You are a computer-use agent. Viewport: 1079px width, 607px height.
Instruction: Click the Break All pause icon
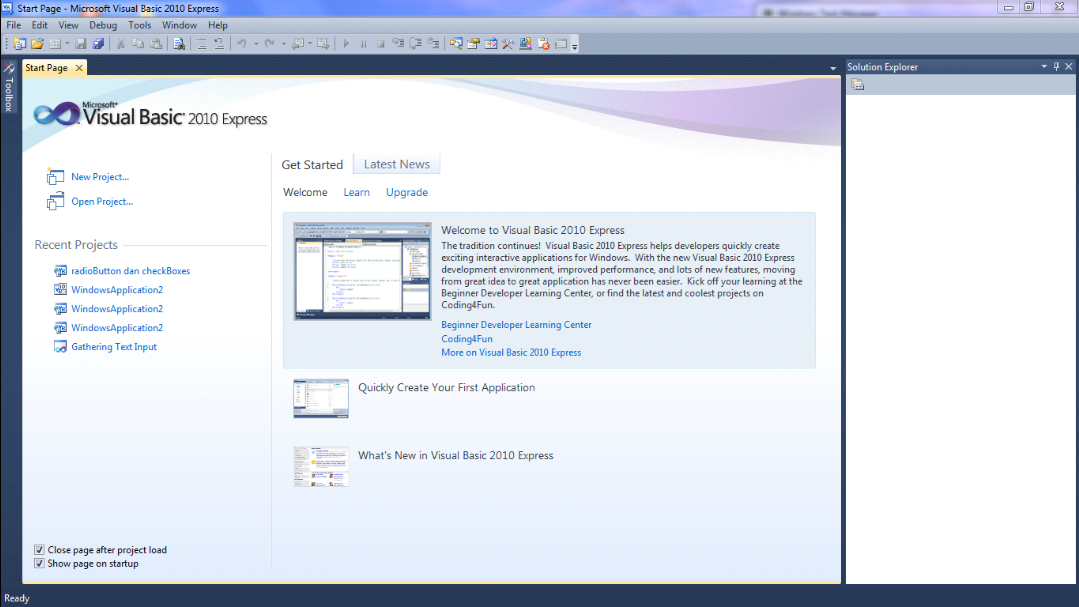point(363,43)
